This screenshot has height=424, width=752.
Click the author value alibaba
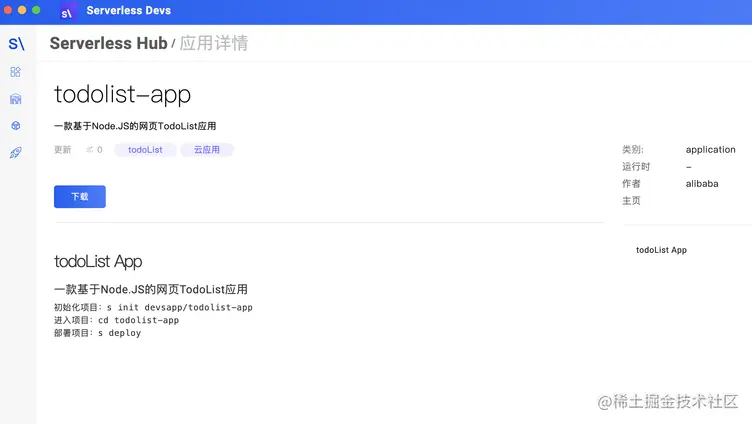click(x=702, y=184)
